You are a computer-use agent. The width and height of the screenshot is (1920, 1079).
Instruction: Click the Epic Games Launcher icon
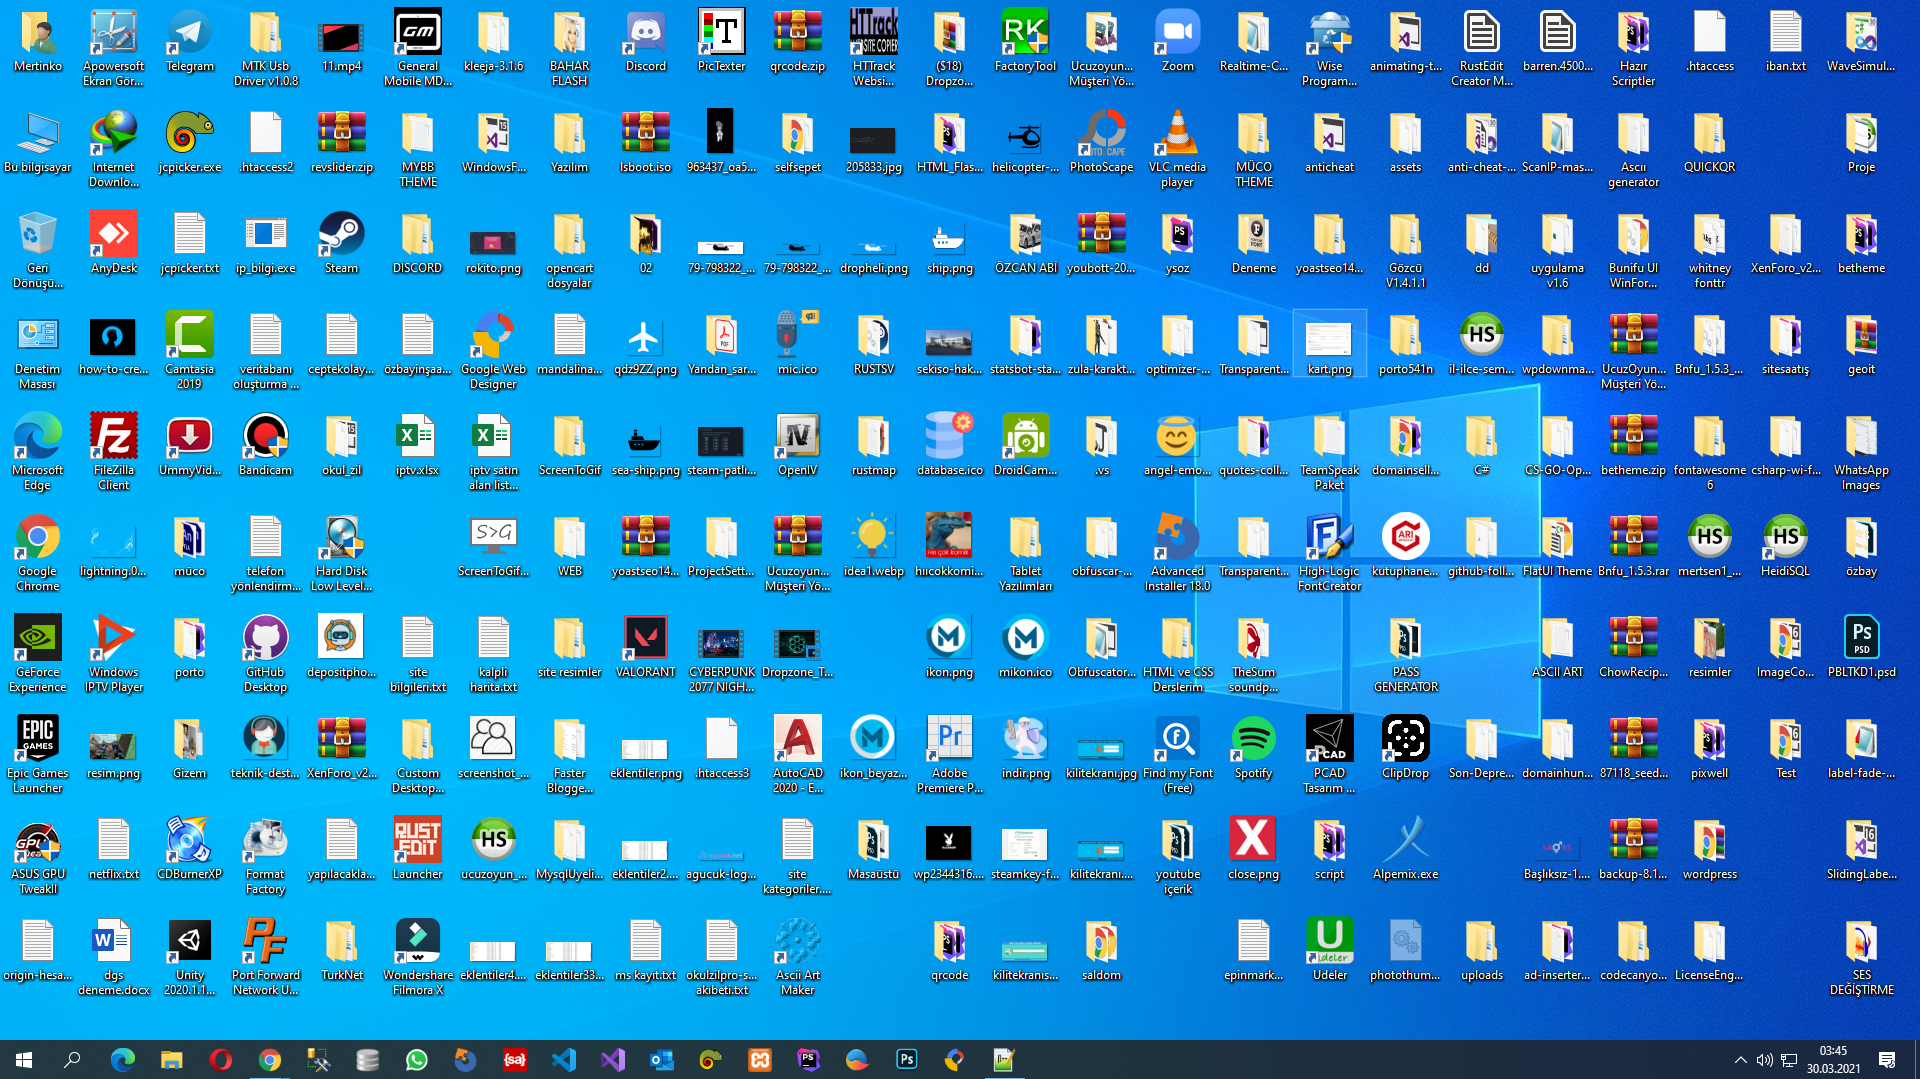click(x=38, y=756)
